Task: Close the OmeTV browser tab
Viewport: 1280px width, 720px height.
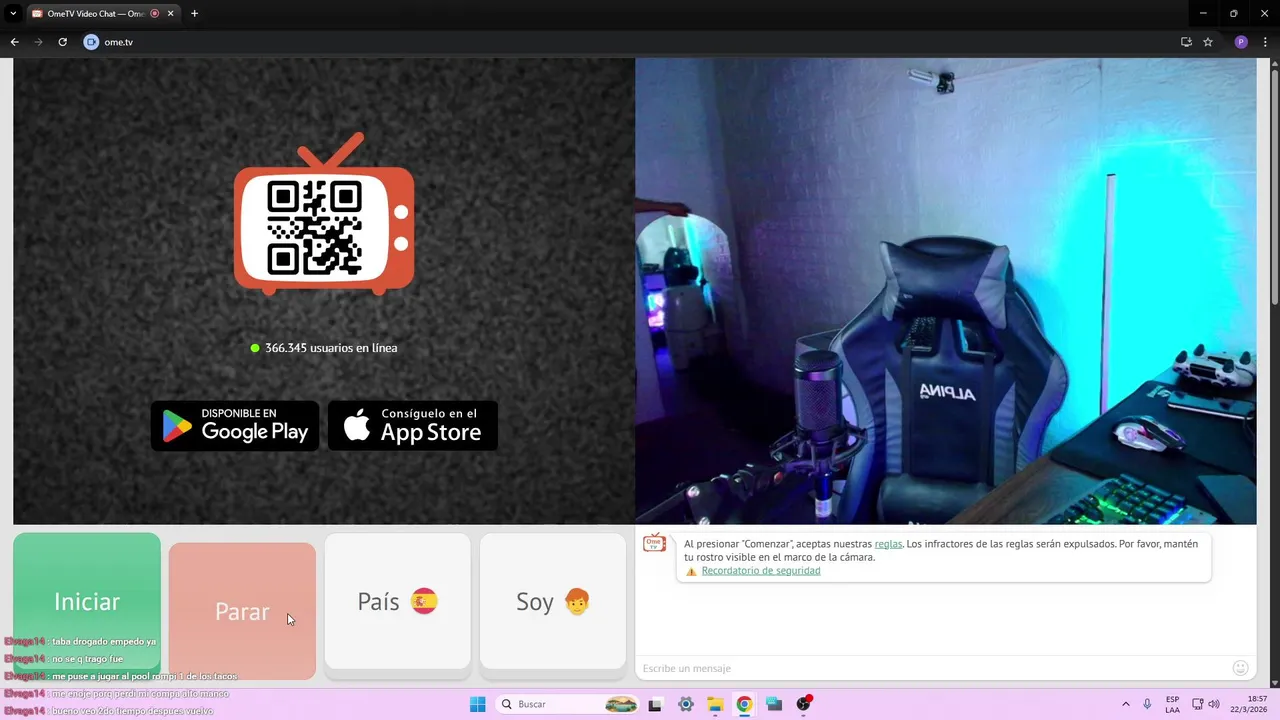Action: click(x=171, y=14)
